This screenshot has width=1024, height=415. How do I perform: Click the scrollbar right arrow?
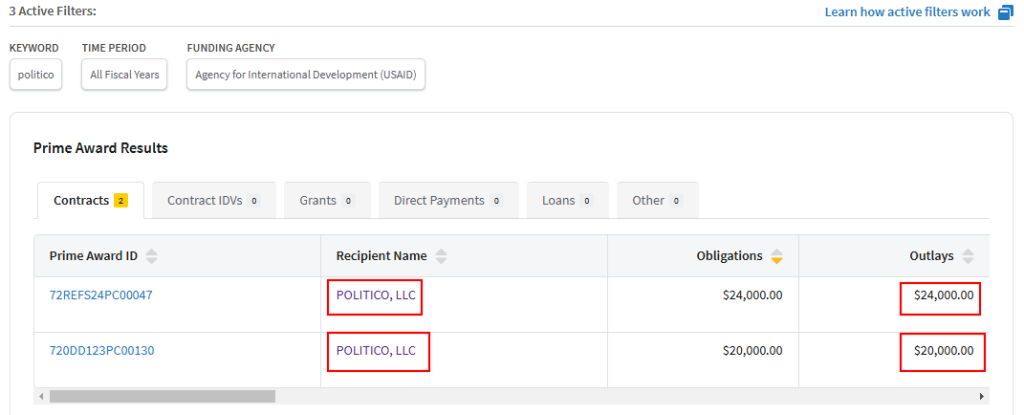(981, 396)
